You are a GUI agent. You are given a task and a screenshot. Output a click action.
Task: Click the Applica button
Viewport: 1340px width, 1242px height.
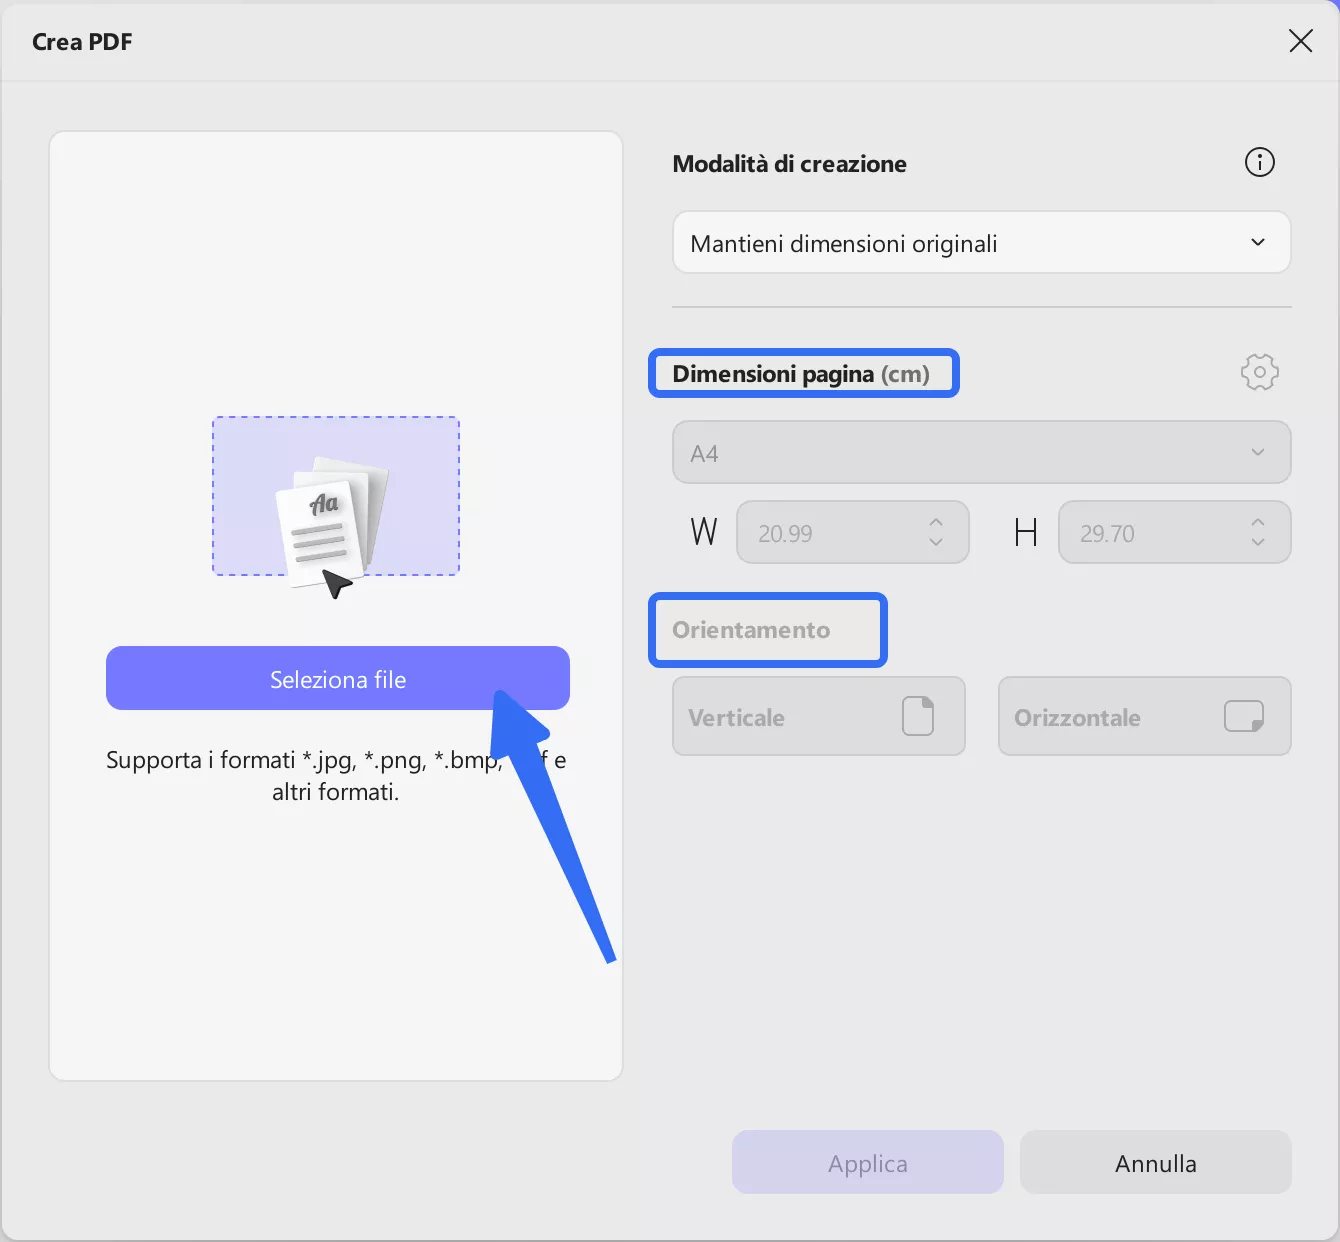tap(868, 1163)
